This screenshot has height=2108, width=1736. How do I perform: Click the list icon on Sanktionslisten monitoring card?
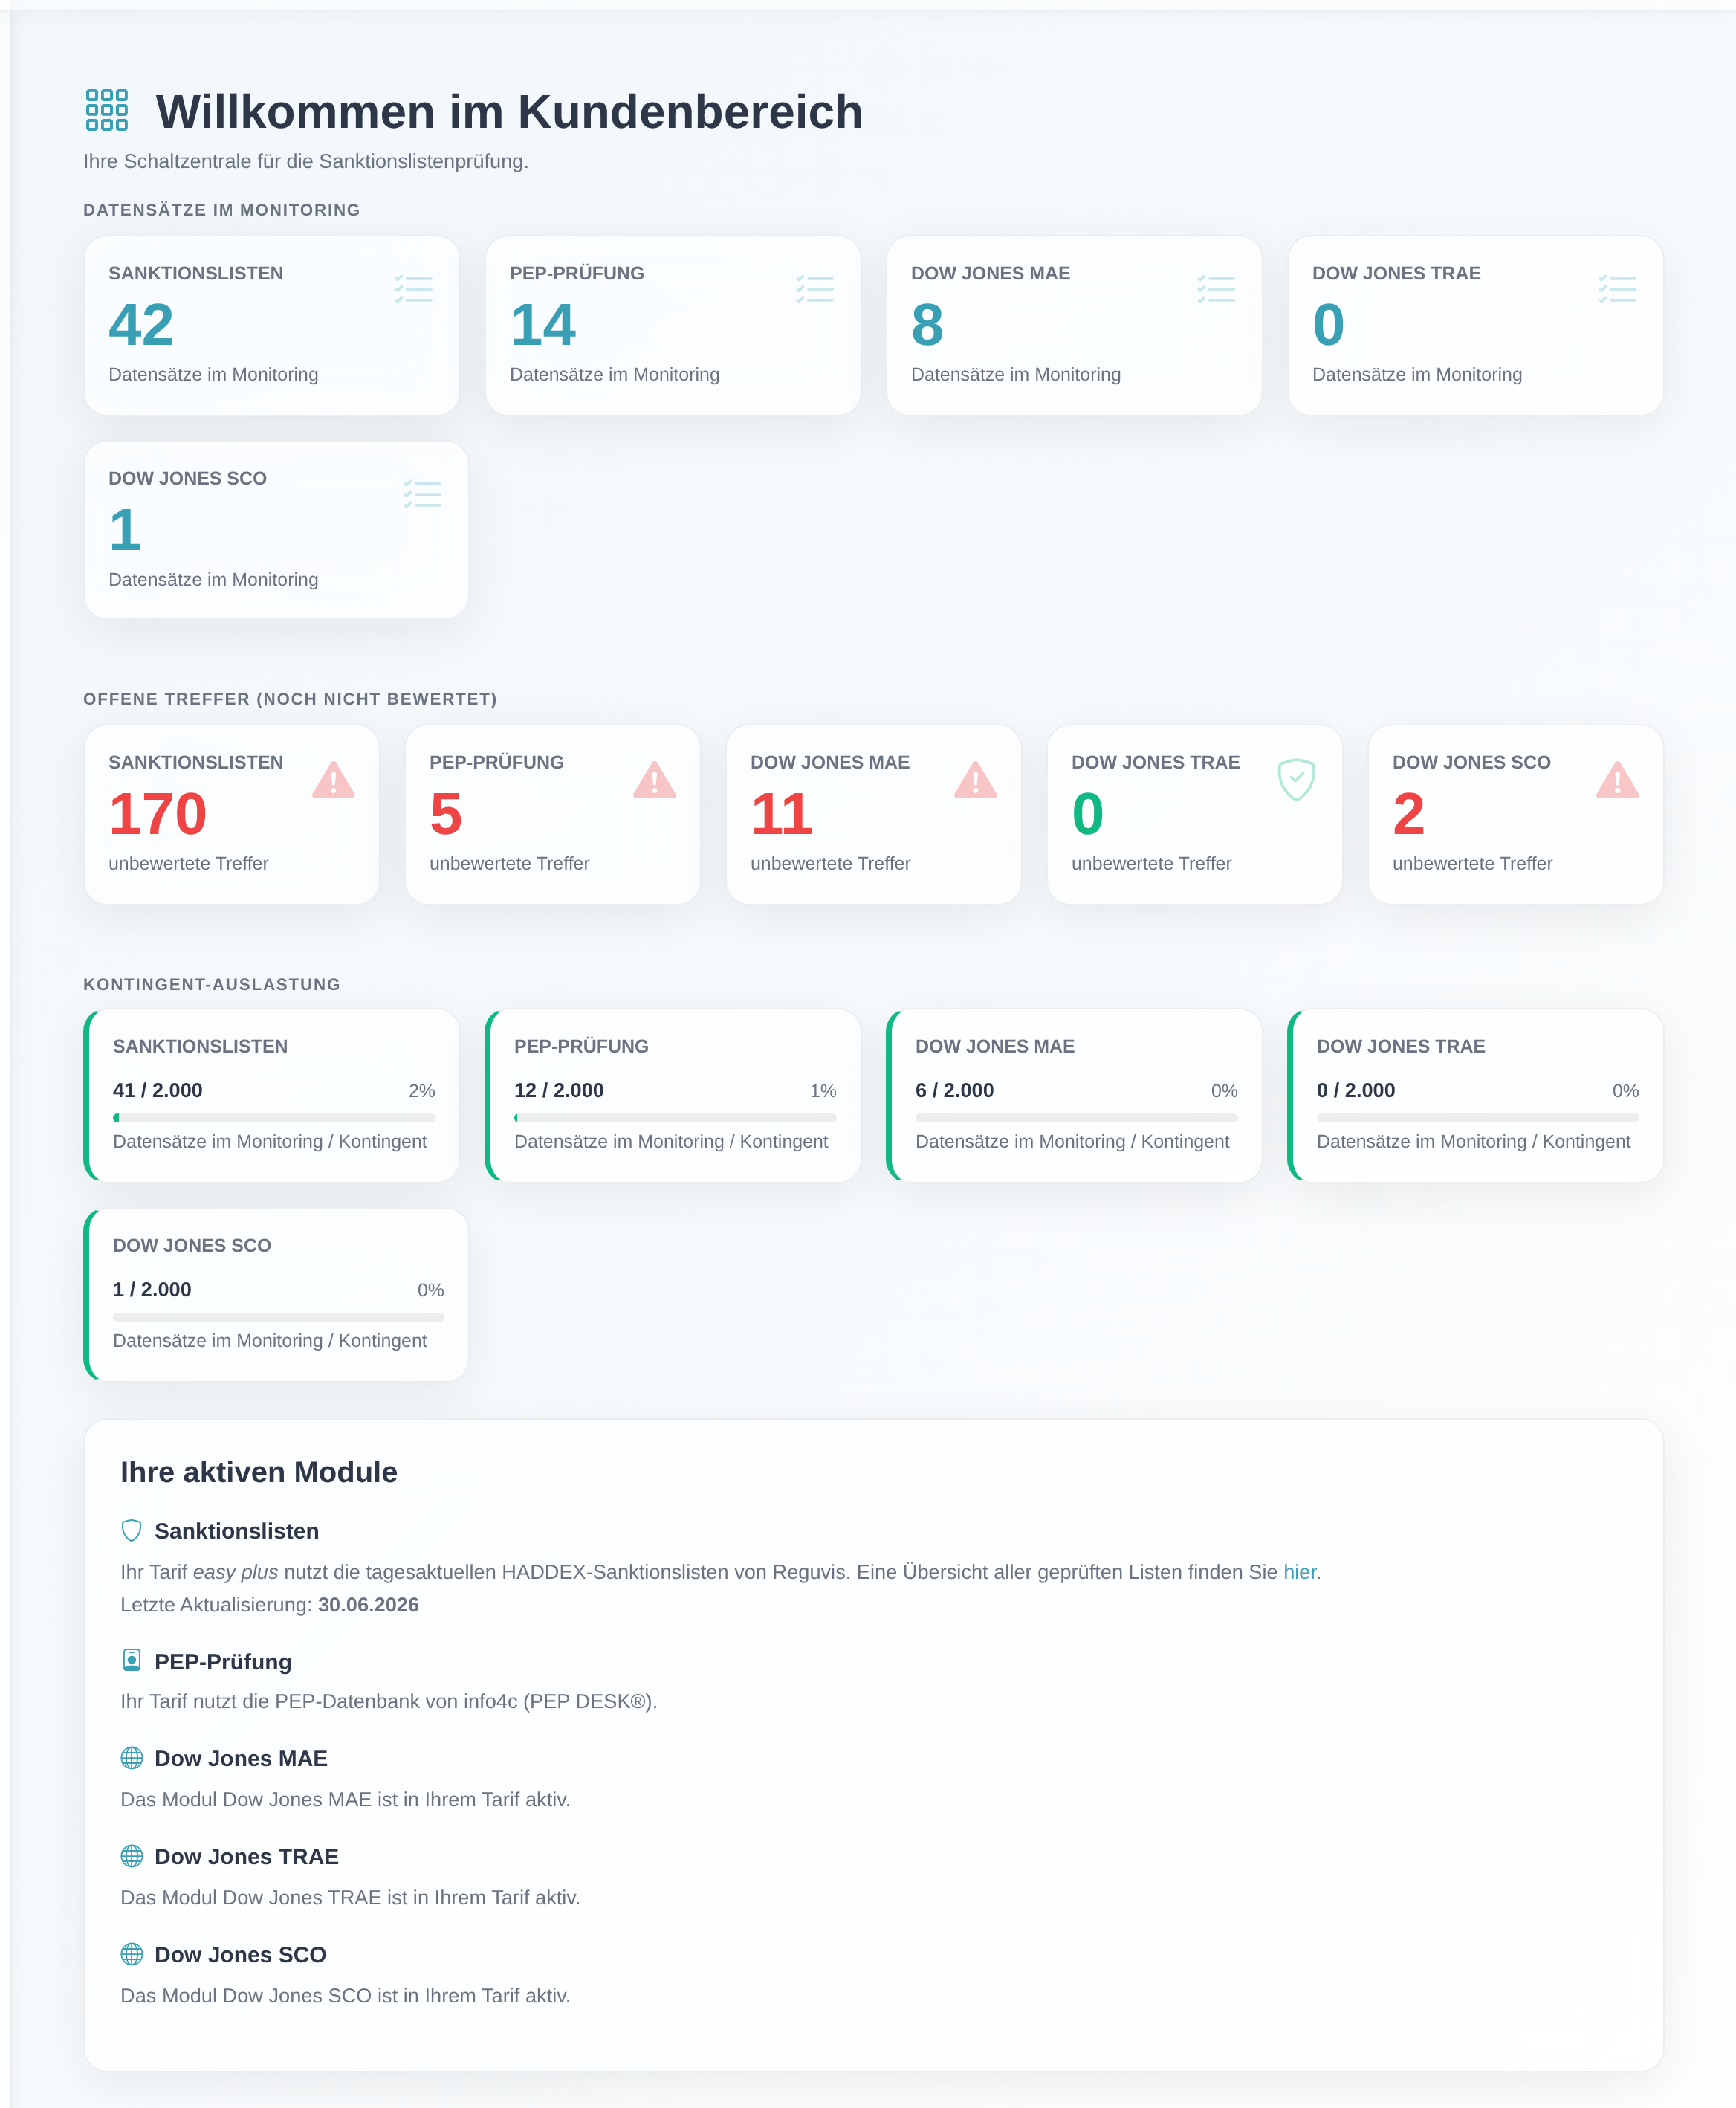click(x=413, y=289)
